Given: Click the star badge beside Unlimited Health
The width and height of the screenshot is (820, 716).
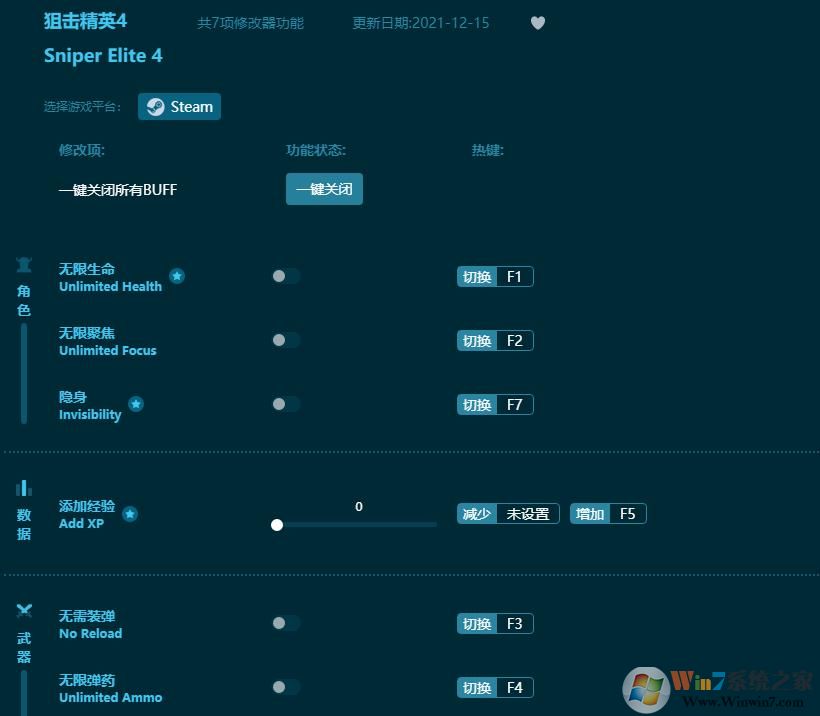Looking at the screenshot, I should click(177, 277).
